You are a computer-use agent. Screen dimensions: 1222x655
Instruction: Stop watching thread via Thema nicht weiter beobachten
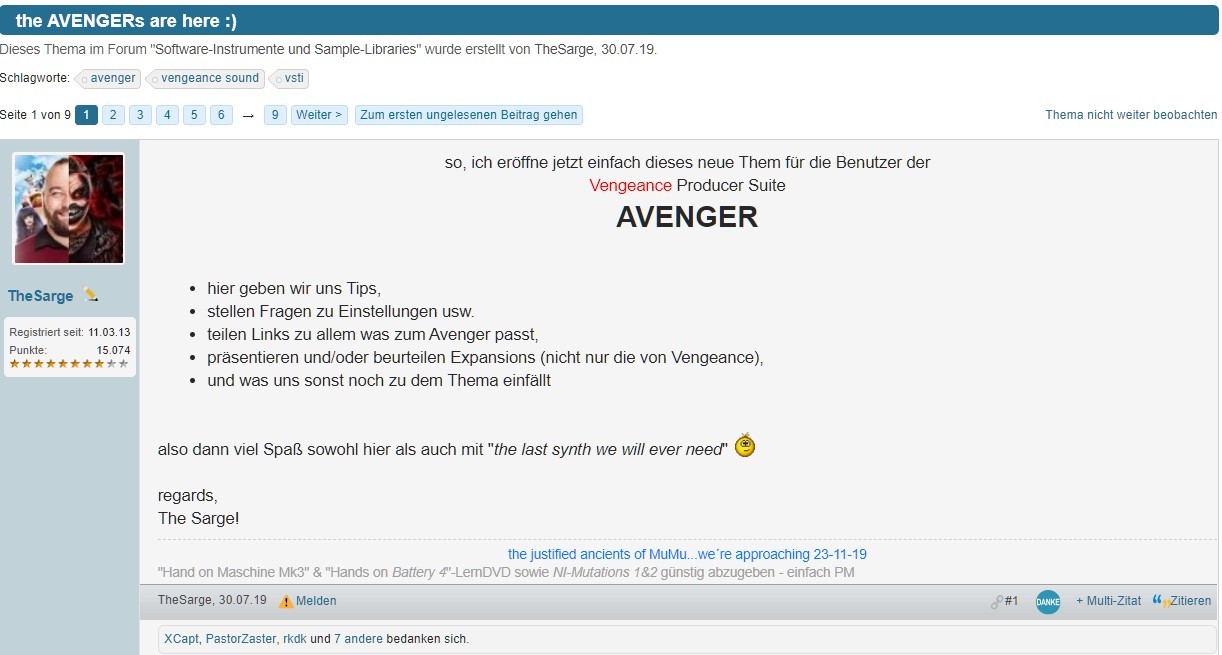pos(1131,115)
